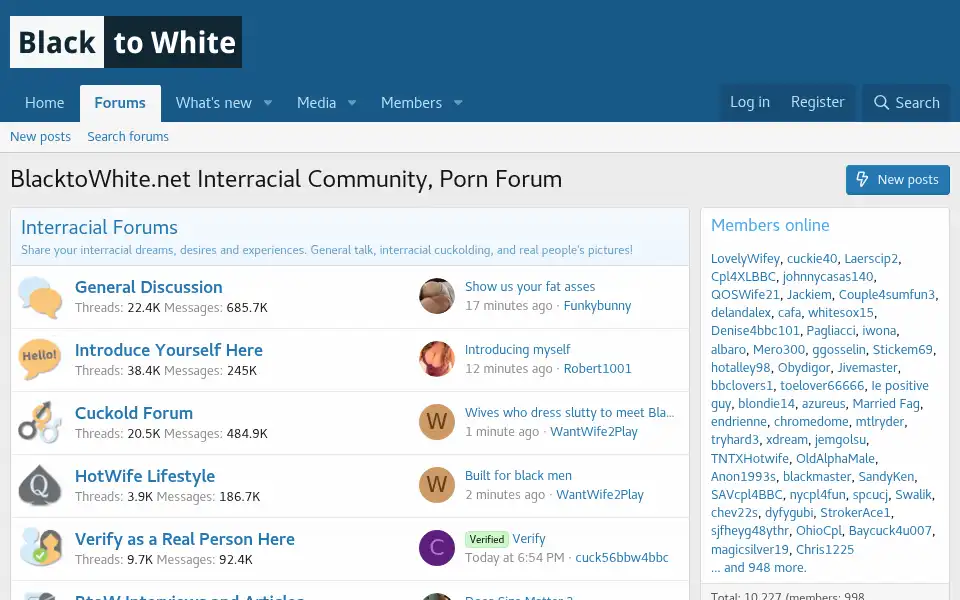The height and width of the screenshot is (600, 960).
Task: Open thread Wives who dress slutty to meet
Action: point(569,413)
